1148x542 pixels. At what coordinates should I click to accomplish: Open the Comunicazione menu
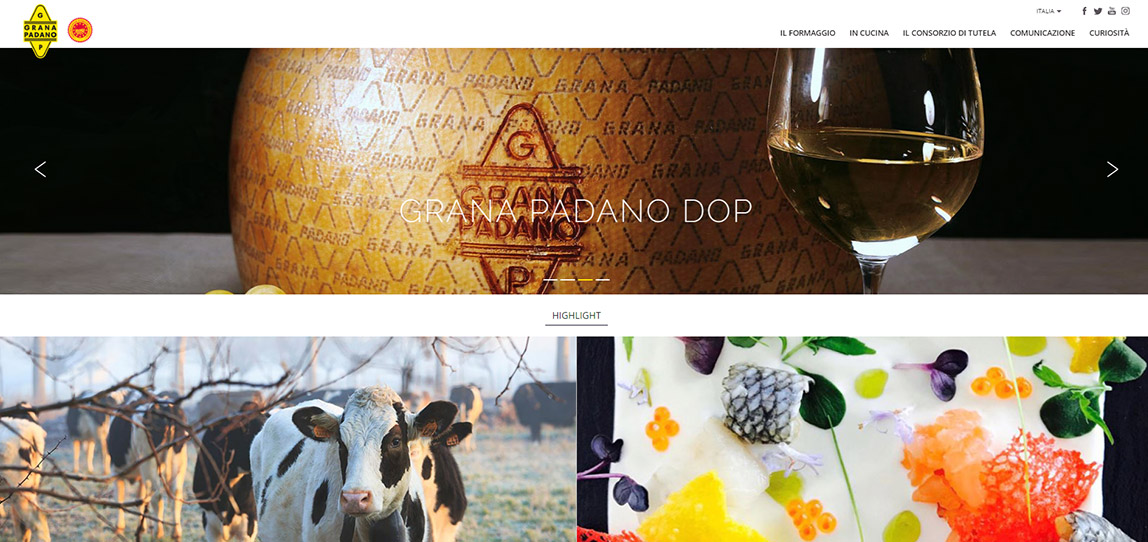click(1043, 33)
